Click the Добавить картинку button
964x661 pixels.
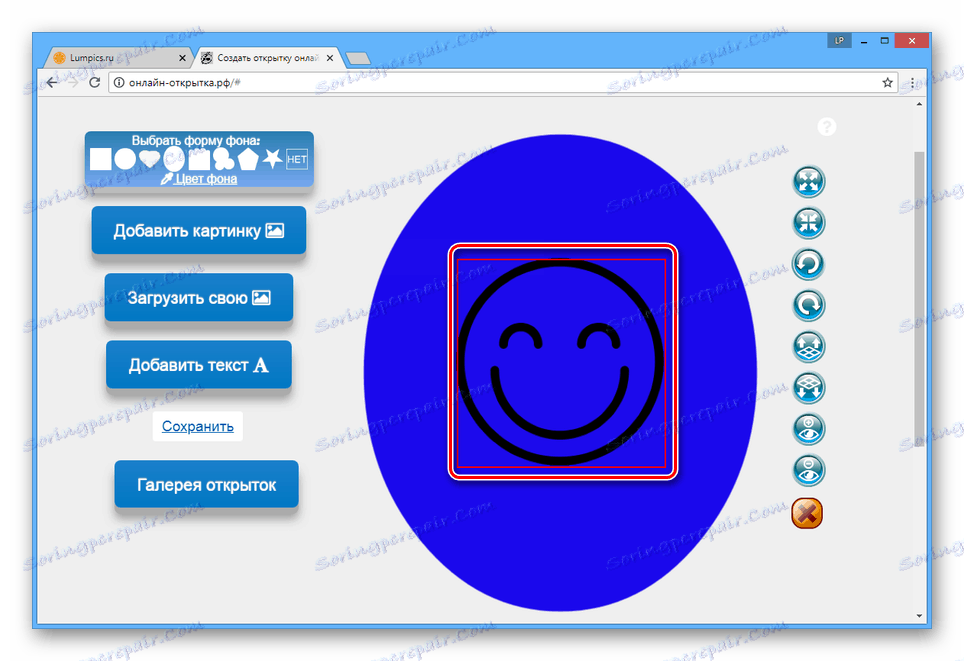click(199, 231)
